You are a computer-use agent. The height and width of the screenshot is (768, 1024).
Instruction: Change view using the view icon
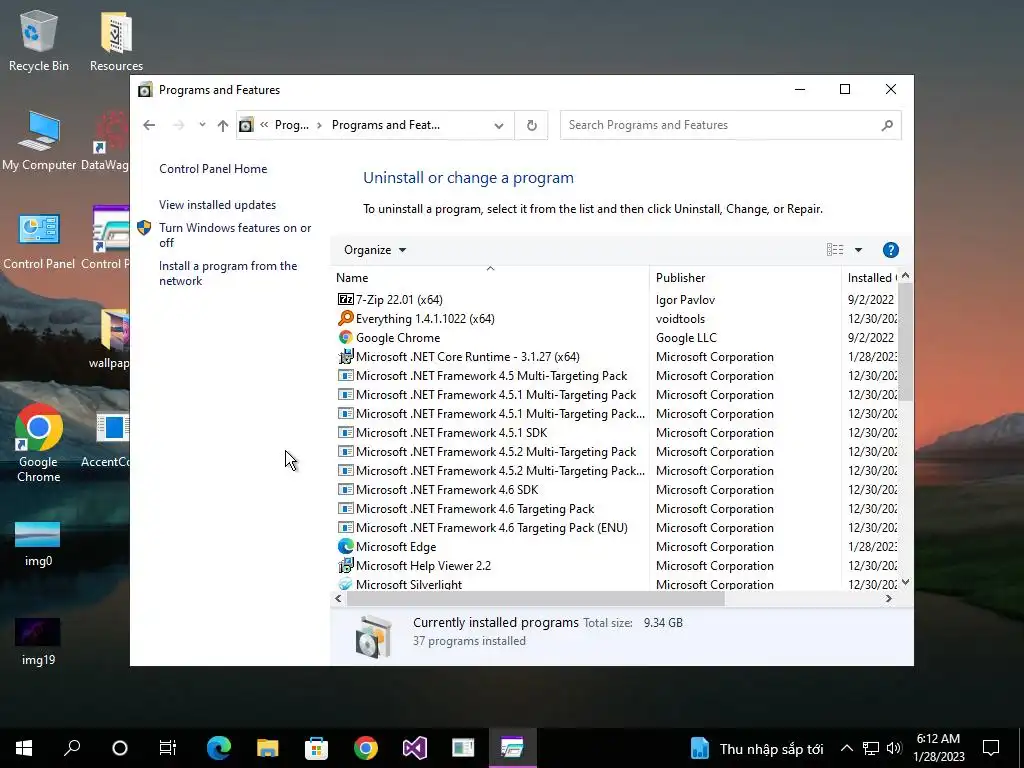coord(835,250)
